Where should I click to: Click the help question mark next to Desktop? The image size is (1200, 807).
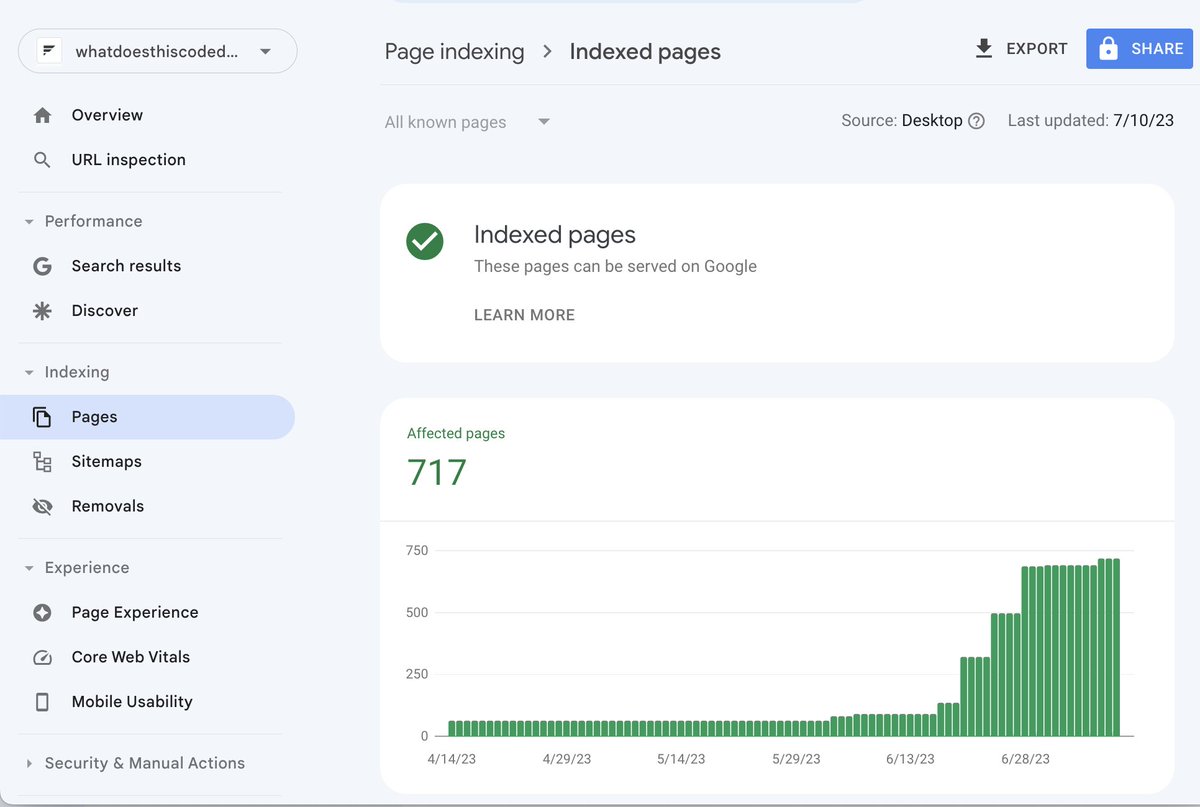point(977,121)
